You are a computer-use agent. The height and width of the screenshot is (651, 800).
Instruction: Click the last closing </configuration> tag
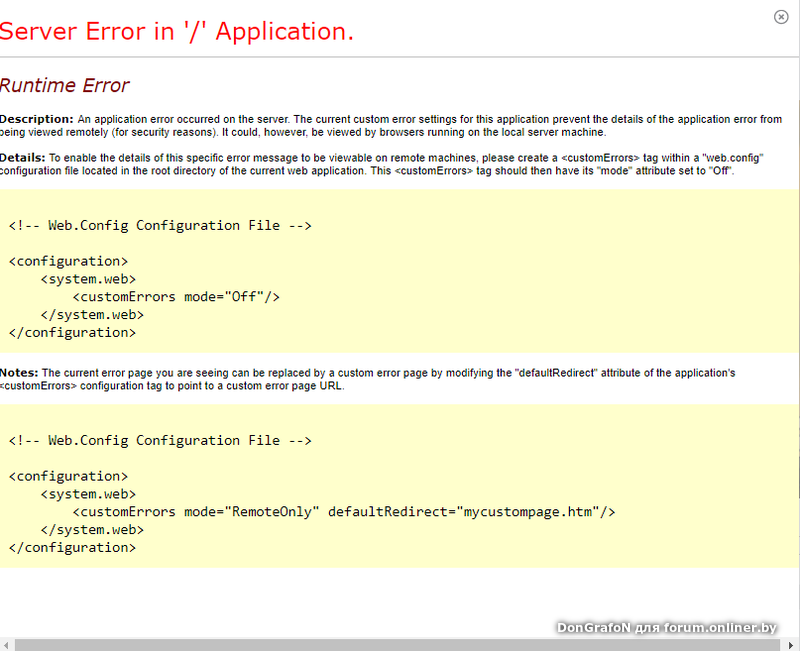click(72, 548)
